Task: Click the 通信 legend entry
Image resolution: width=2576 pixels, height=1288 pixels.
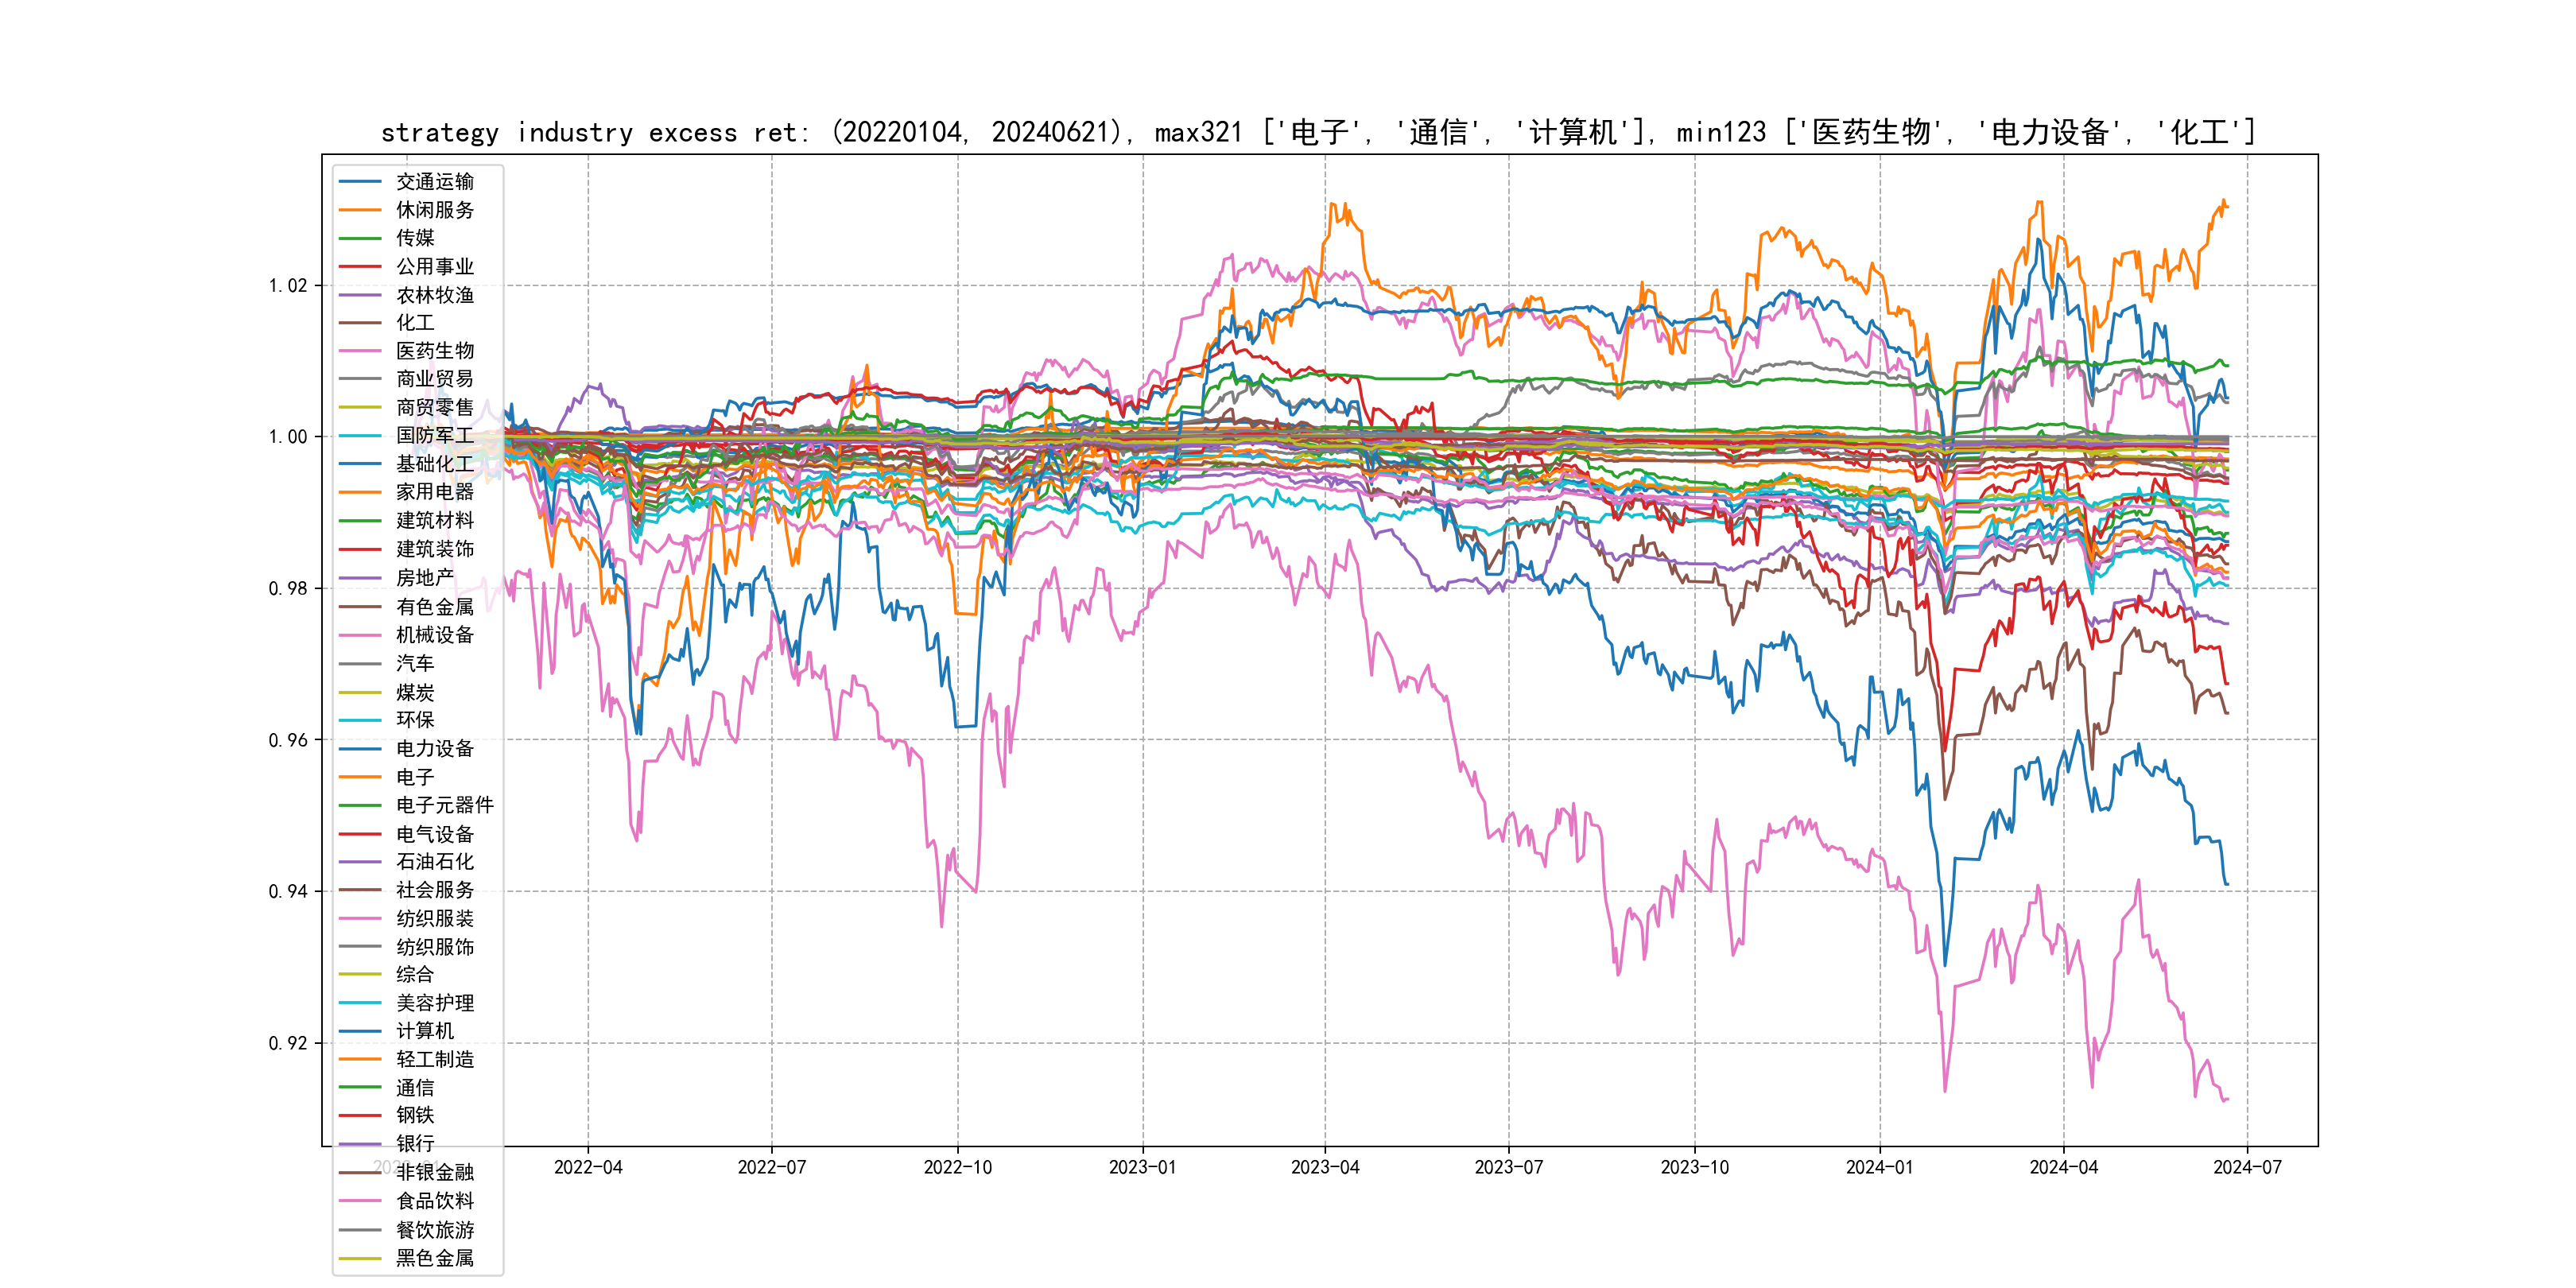Action: coord(414,1088)
